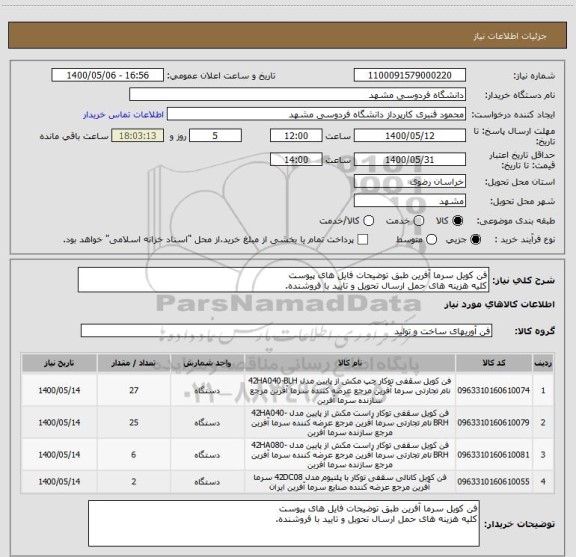Viewport: 576px width, 557px height.
Task: Click the شرح کلی نیاز description box
Action: point(283,280)
